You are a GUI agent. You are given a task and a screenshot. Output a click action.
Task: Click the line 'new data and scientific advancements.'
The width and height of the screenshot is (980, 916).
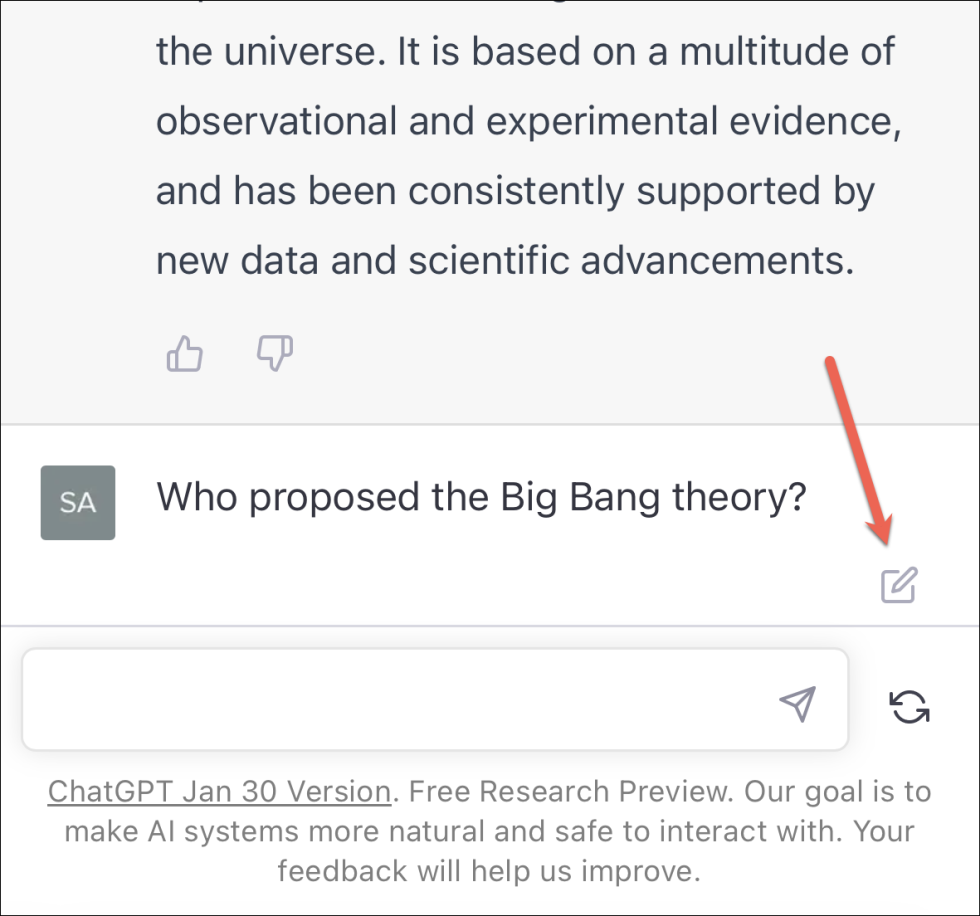[x=505, y=261]
